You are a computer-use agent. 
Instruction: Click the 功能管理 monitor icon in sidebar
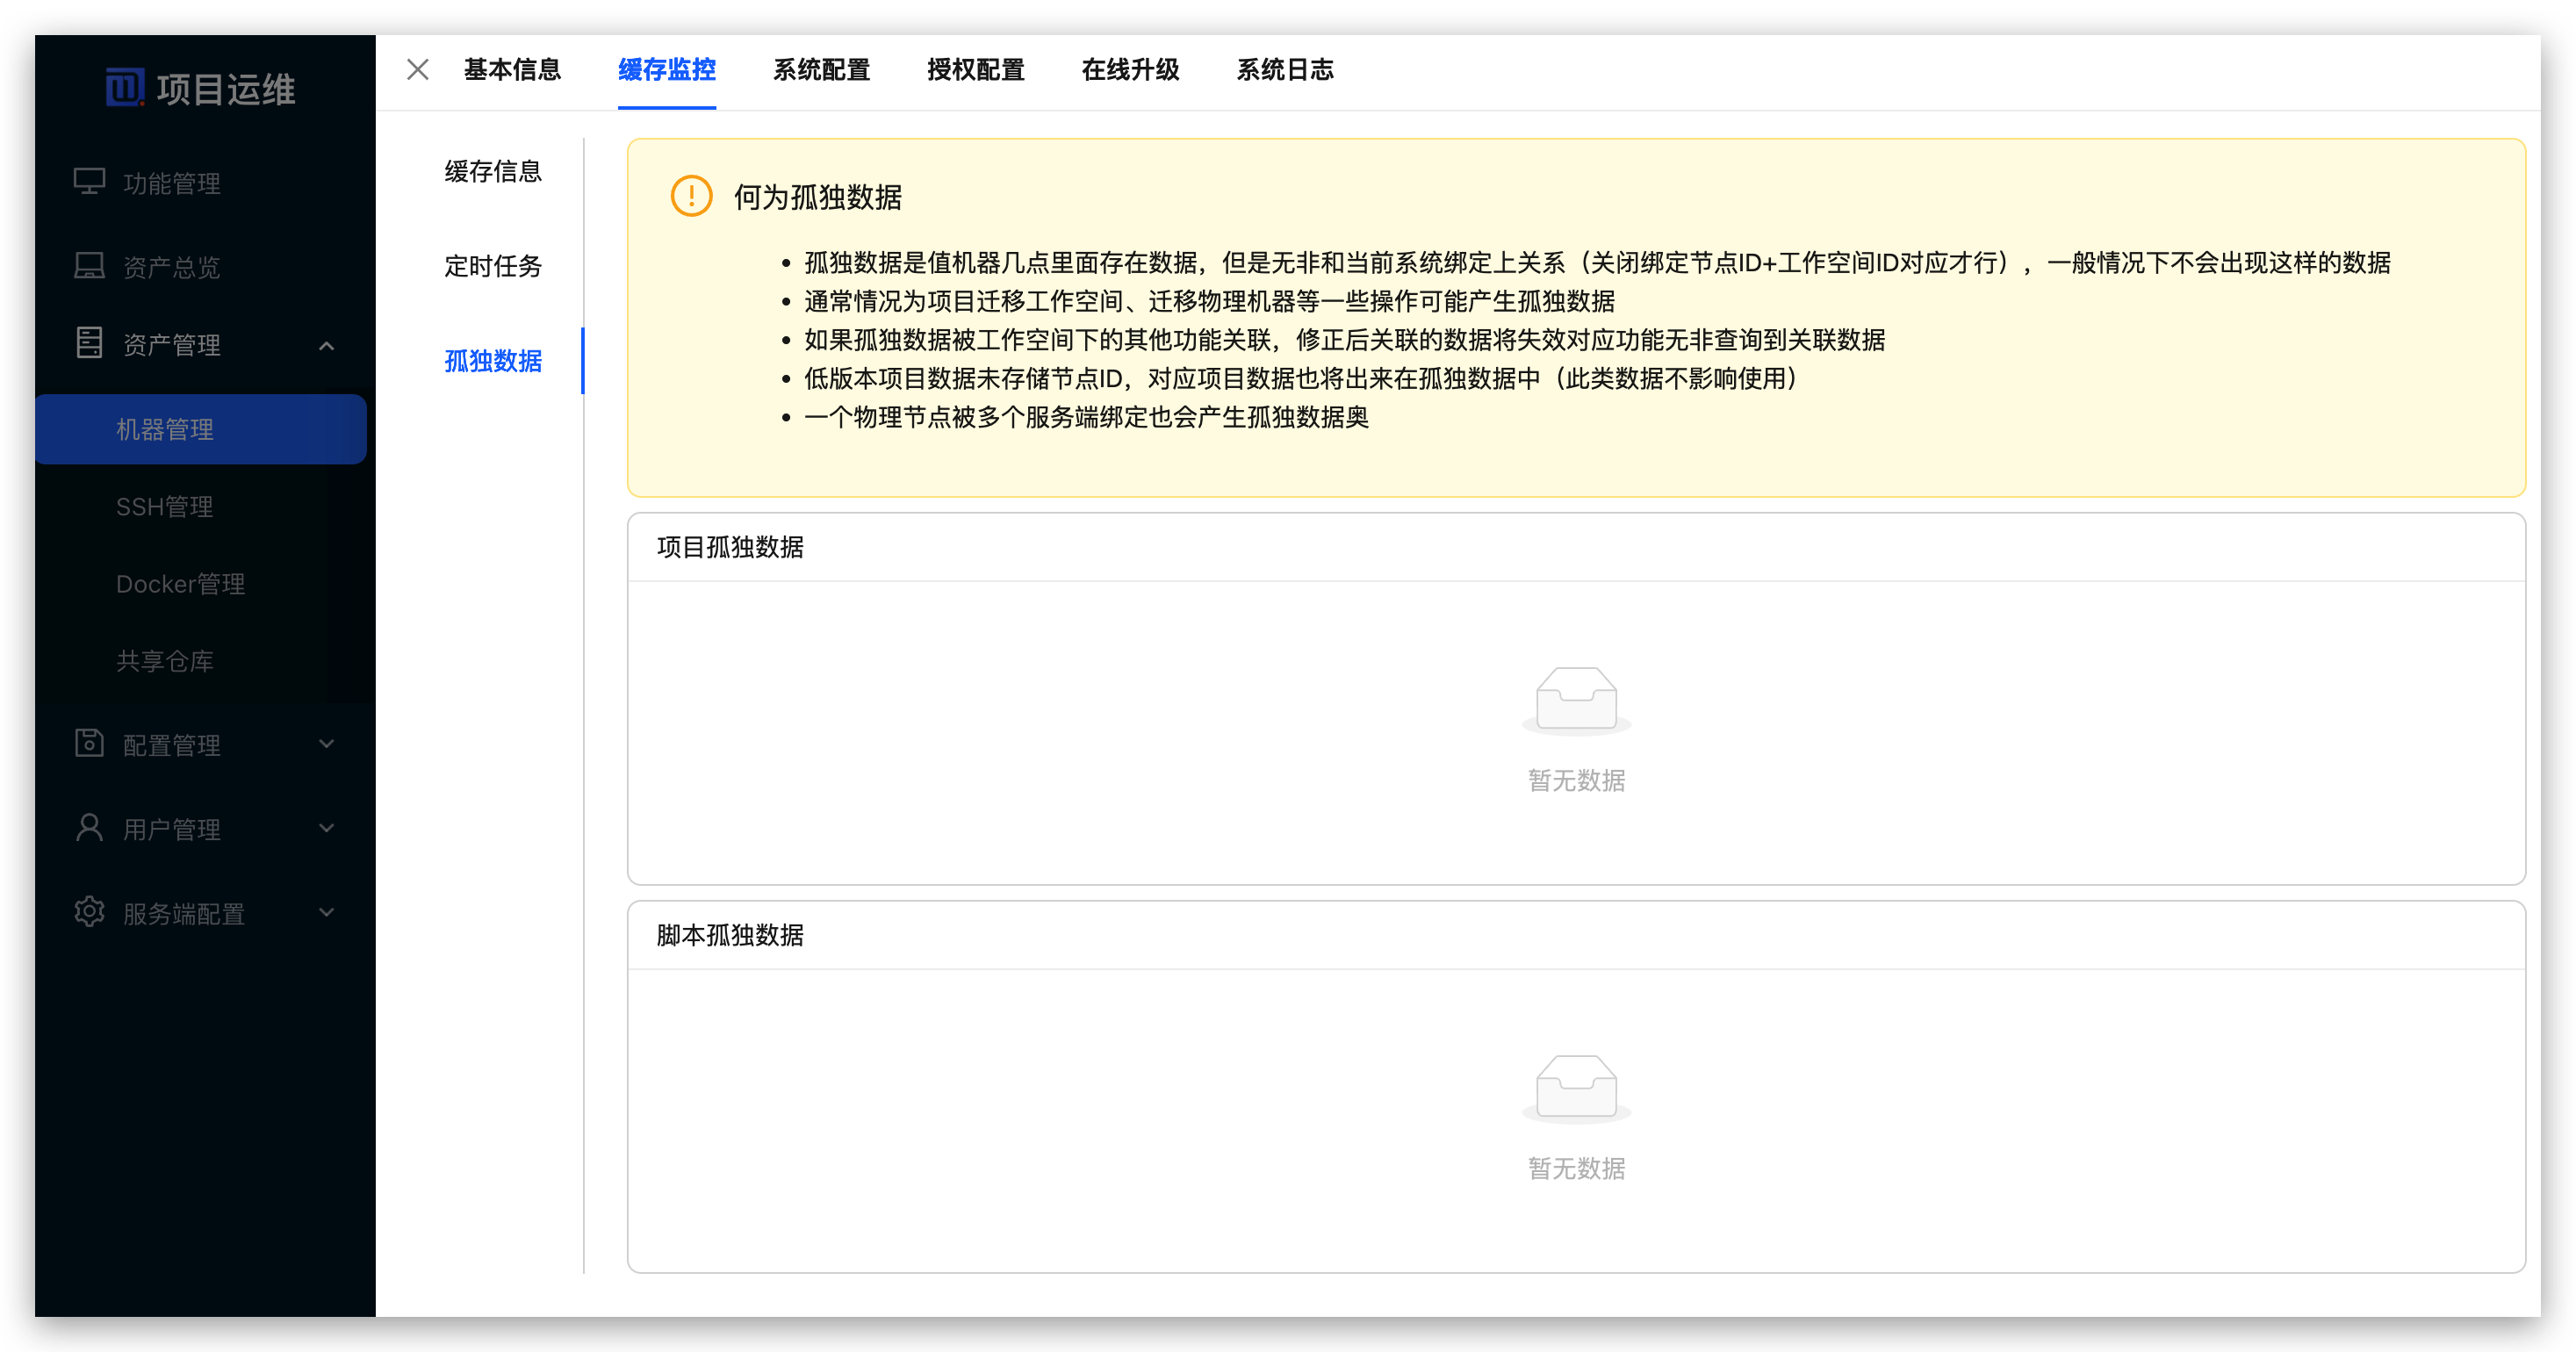(89, 182)
